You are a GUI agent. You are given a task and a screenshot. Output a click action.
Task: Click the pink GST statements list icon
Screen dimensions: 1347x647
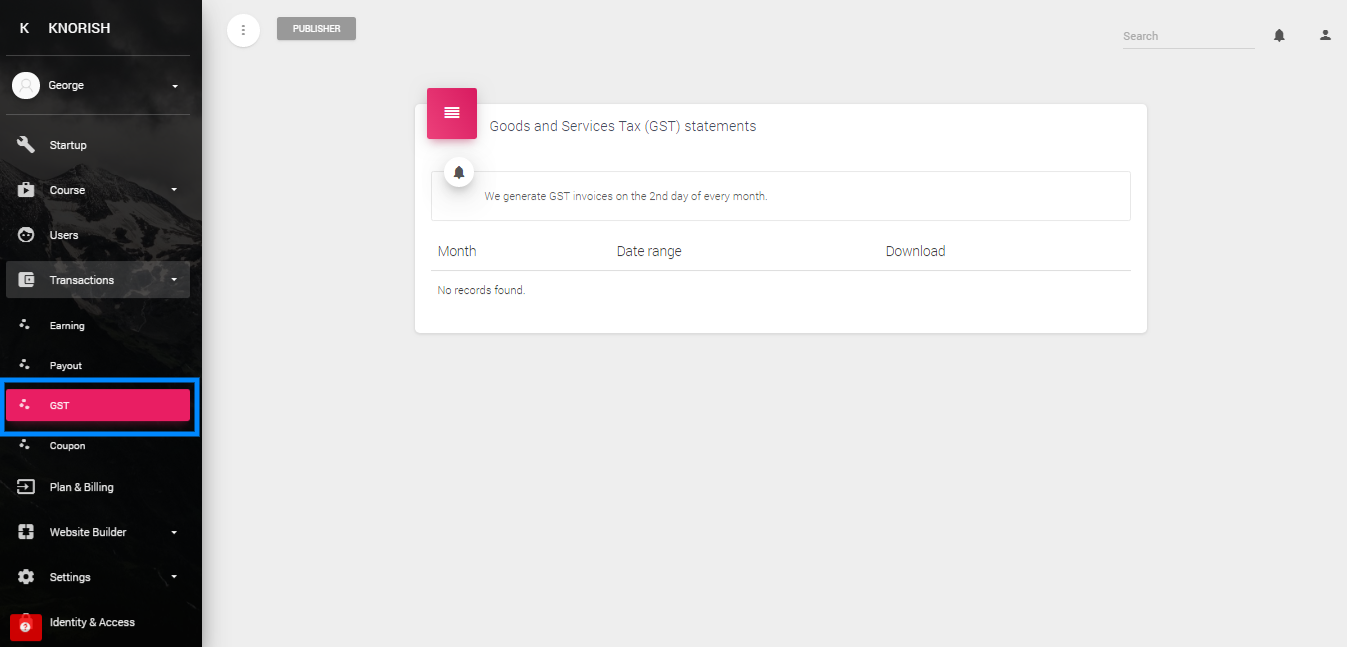(x=452, y=113)
